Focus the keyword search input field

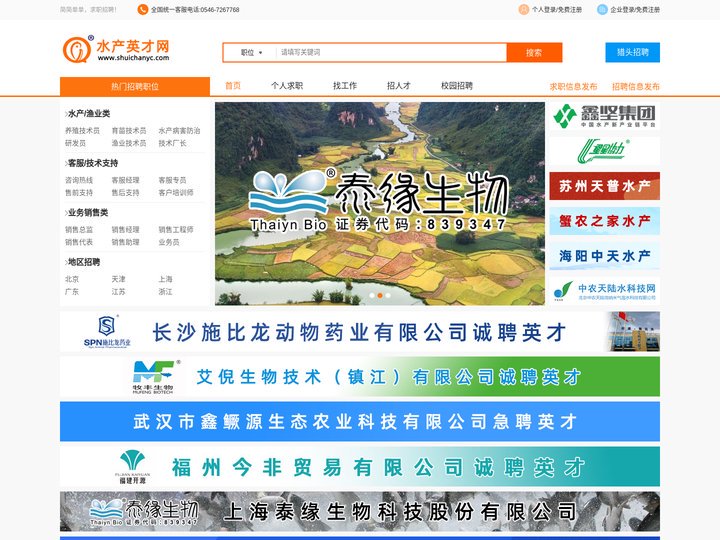click(x=390, y=53)
